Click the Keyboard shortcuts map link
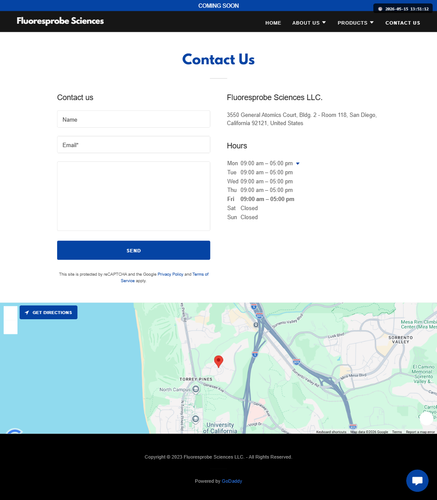The height and width of the screenshot is (500, 437). [331, 432]
